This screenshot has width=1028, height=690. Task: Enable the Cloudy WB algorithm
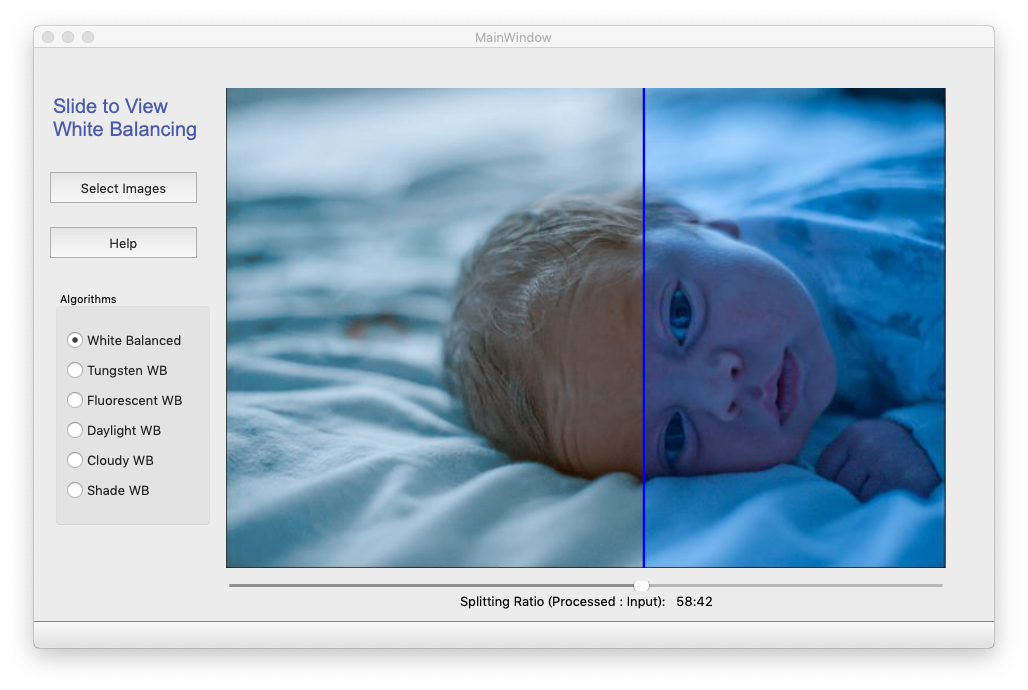pyautogui.click(x=110, y=460)
